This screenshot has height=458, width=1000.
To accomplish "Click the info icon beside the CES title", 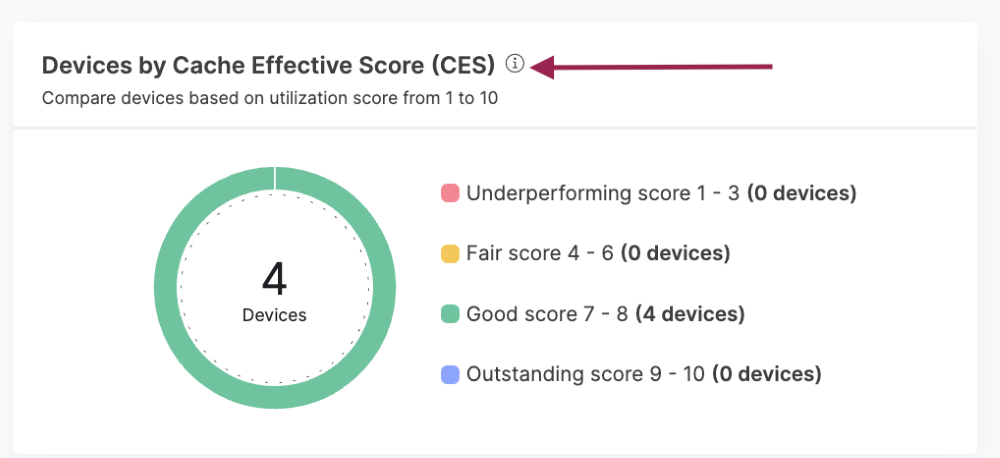I will (x=515, y=65).
